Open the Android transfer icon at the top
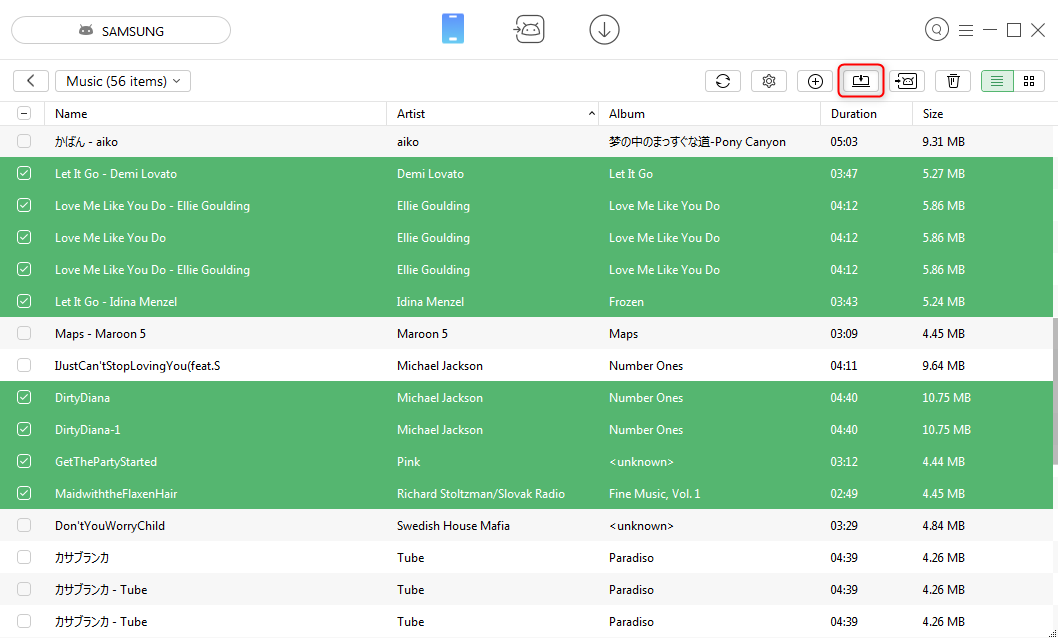This screenshot has width=1058, height=638. click(x=529, y=29)
